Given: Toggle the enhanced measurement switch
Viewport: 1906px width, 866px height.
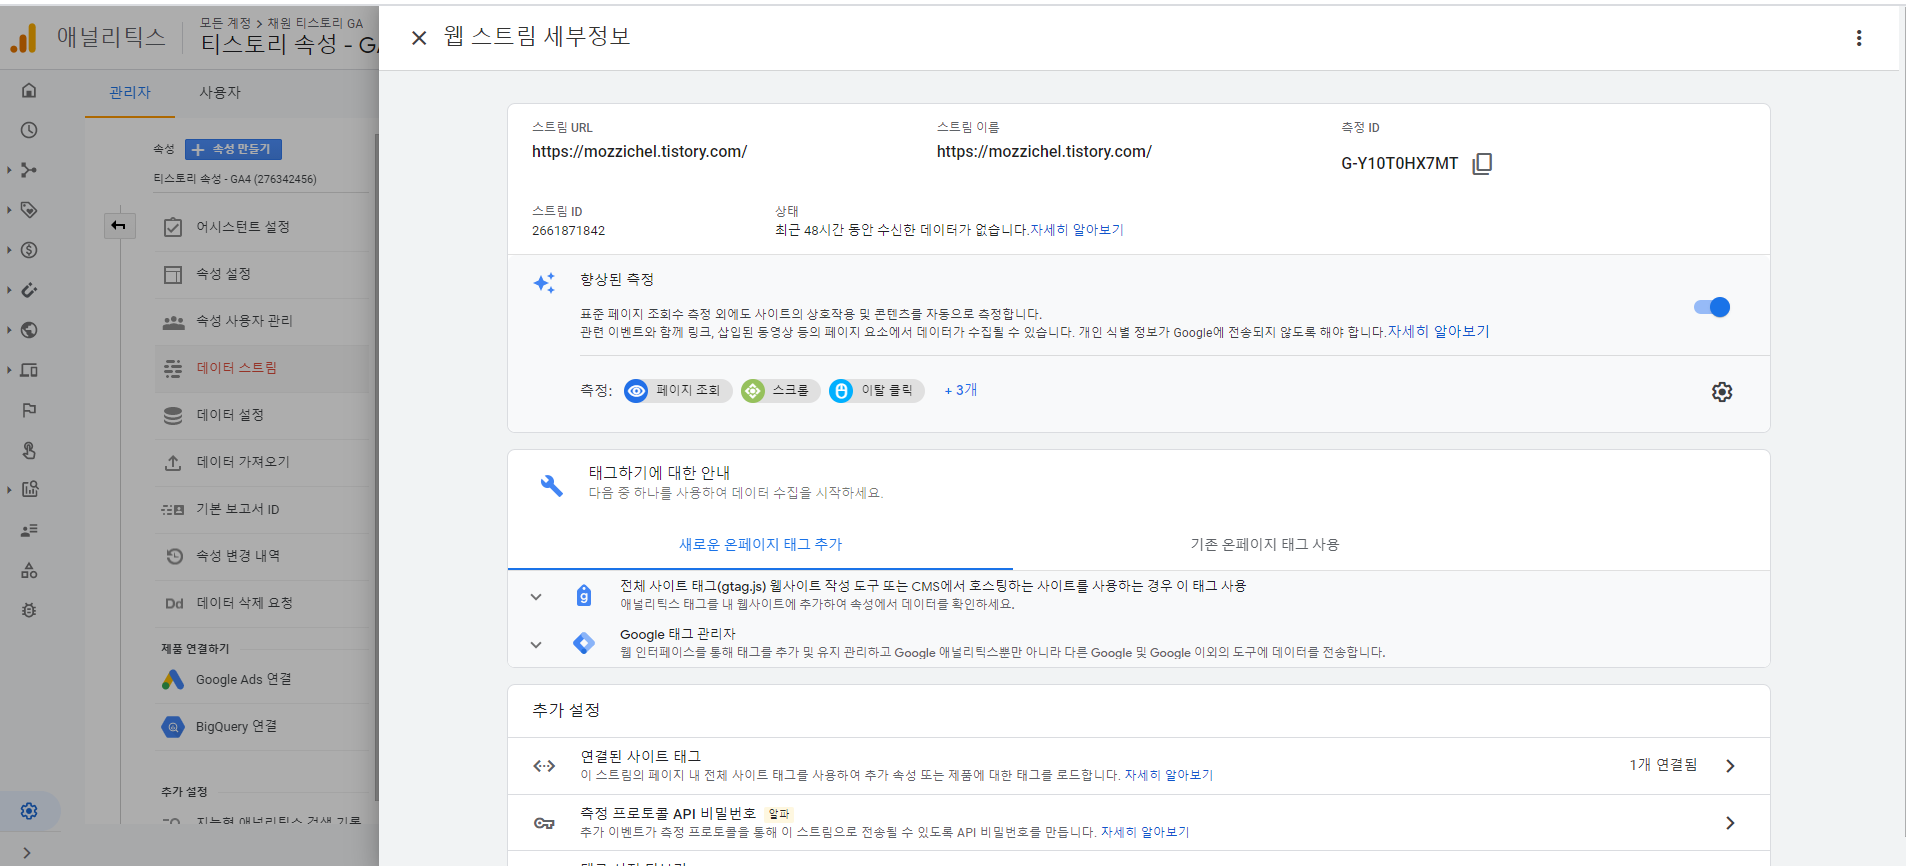Looking at the screenshot, I should tap(1712, 307).
